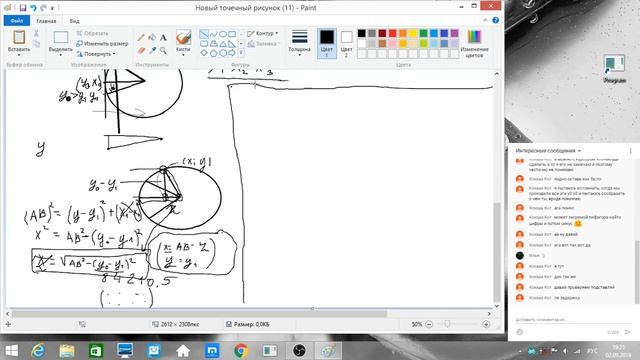This screenshot has width=640, height=360.
Task: Switch to the Вид ribbon tab
Action: [x=74, y=21]
